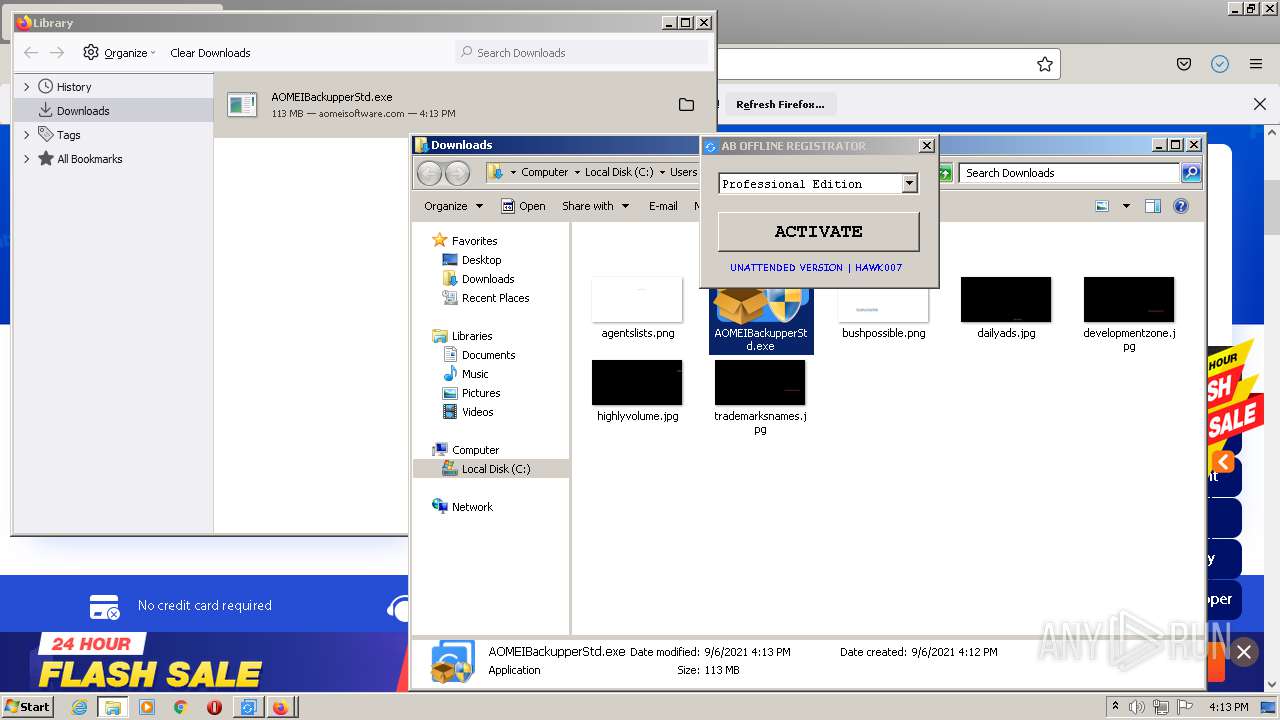The image size is (1280, 720).
Task: Go back in the Library window
Action: point(31,53)
